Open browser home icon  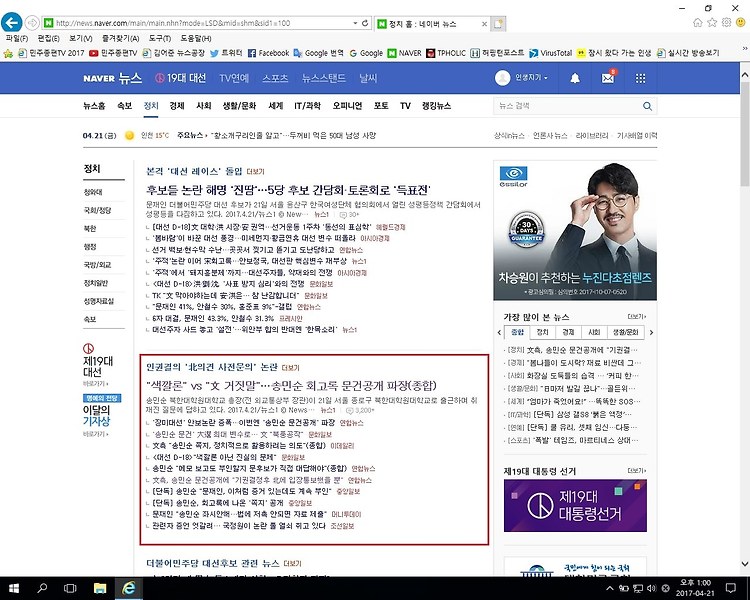click(x=698, y=22)
